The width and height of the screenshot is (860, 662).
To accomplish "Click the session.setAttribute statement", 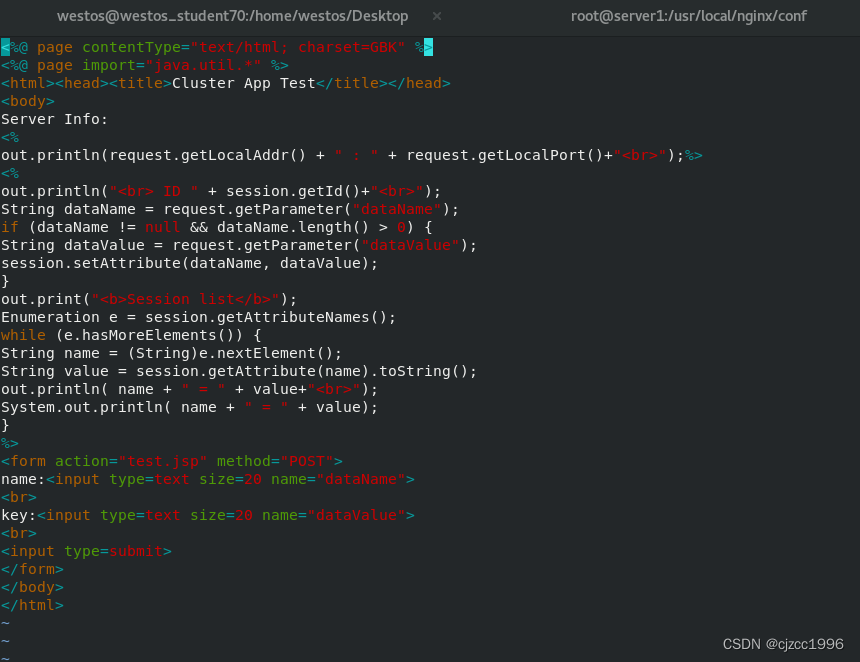I will pyautogui.click(x=190, y=262).
